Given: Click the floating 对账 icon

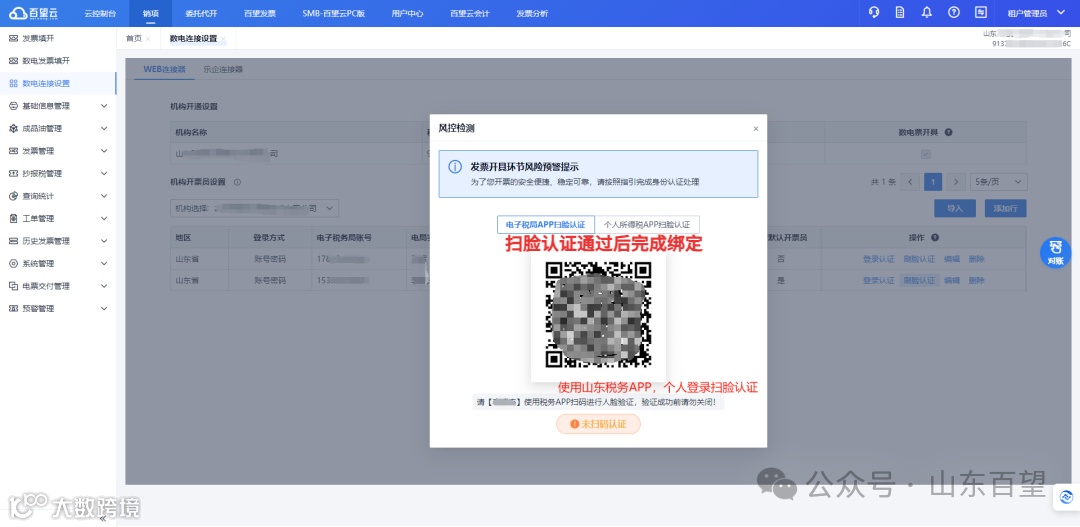Looking at the screenshot, I should coord(1055,252).
